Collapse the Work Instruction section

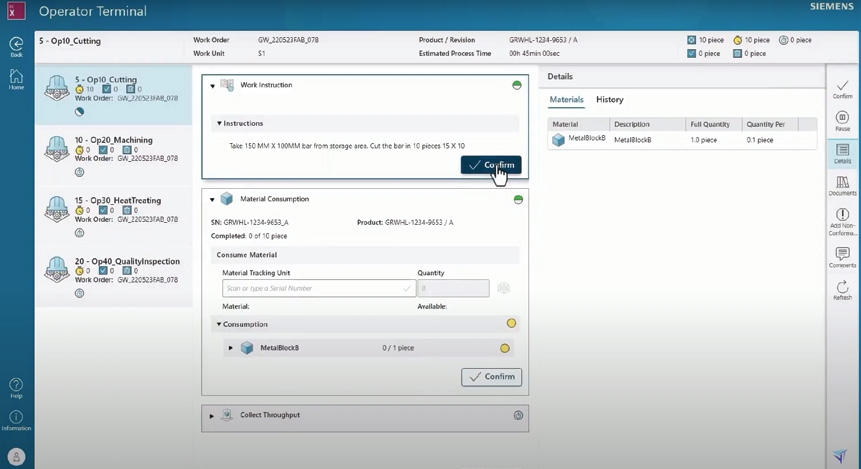point(213,86)
